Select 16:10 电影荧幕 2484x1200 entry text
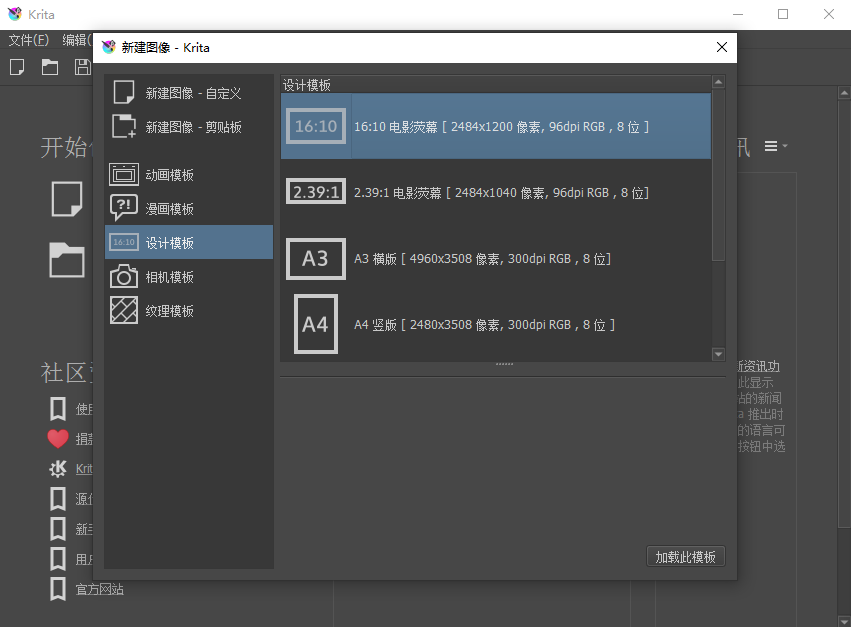The image size is (851, 627). pyautogui.click(x=501, y=126)
